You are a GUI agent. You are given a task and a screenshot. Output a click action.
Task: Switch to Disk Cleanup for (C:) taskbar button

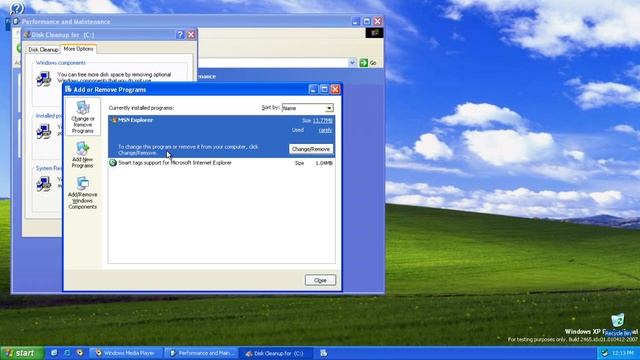(276, 353)
